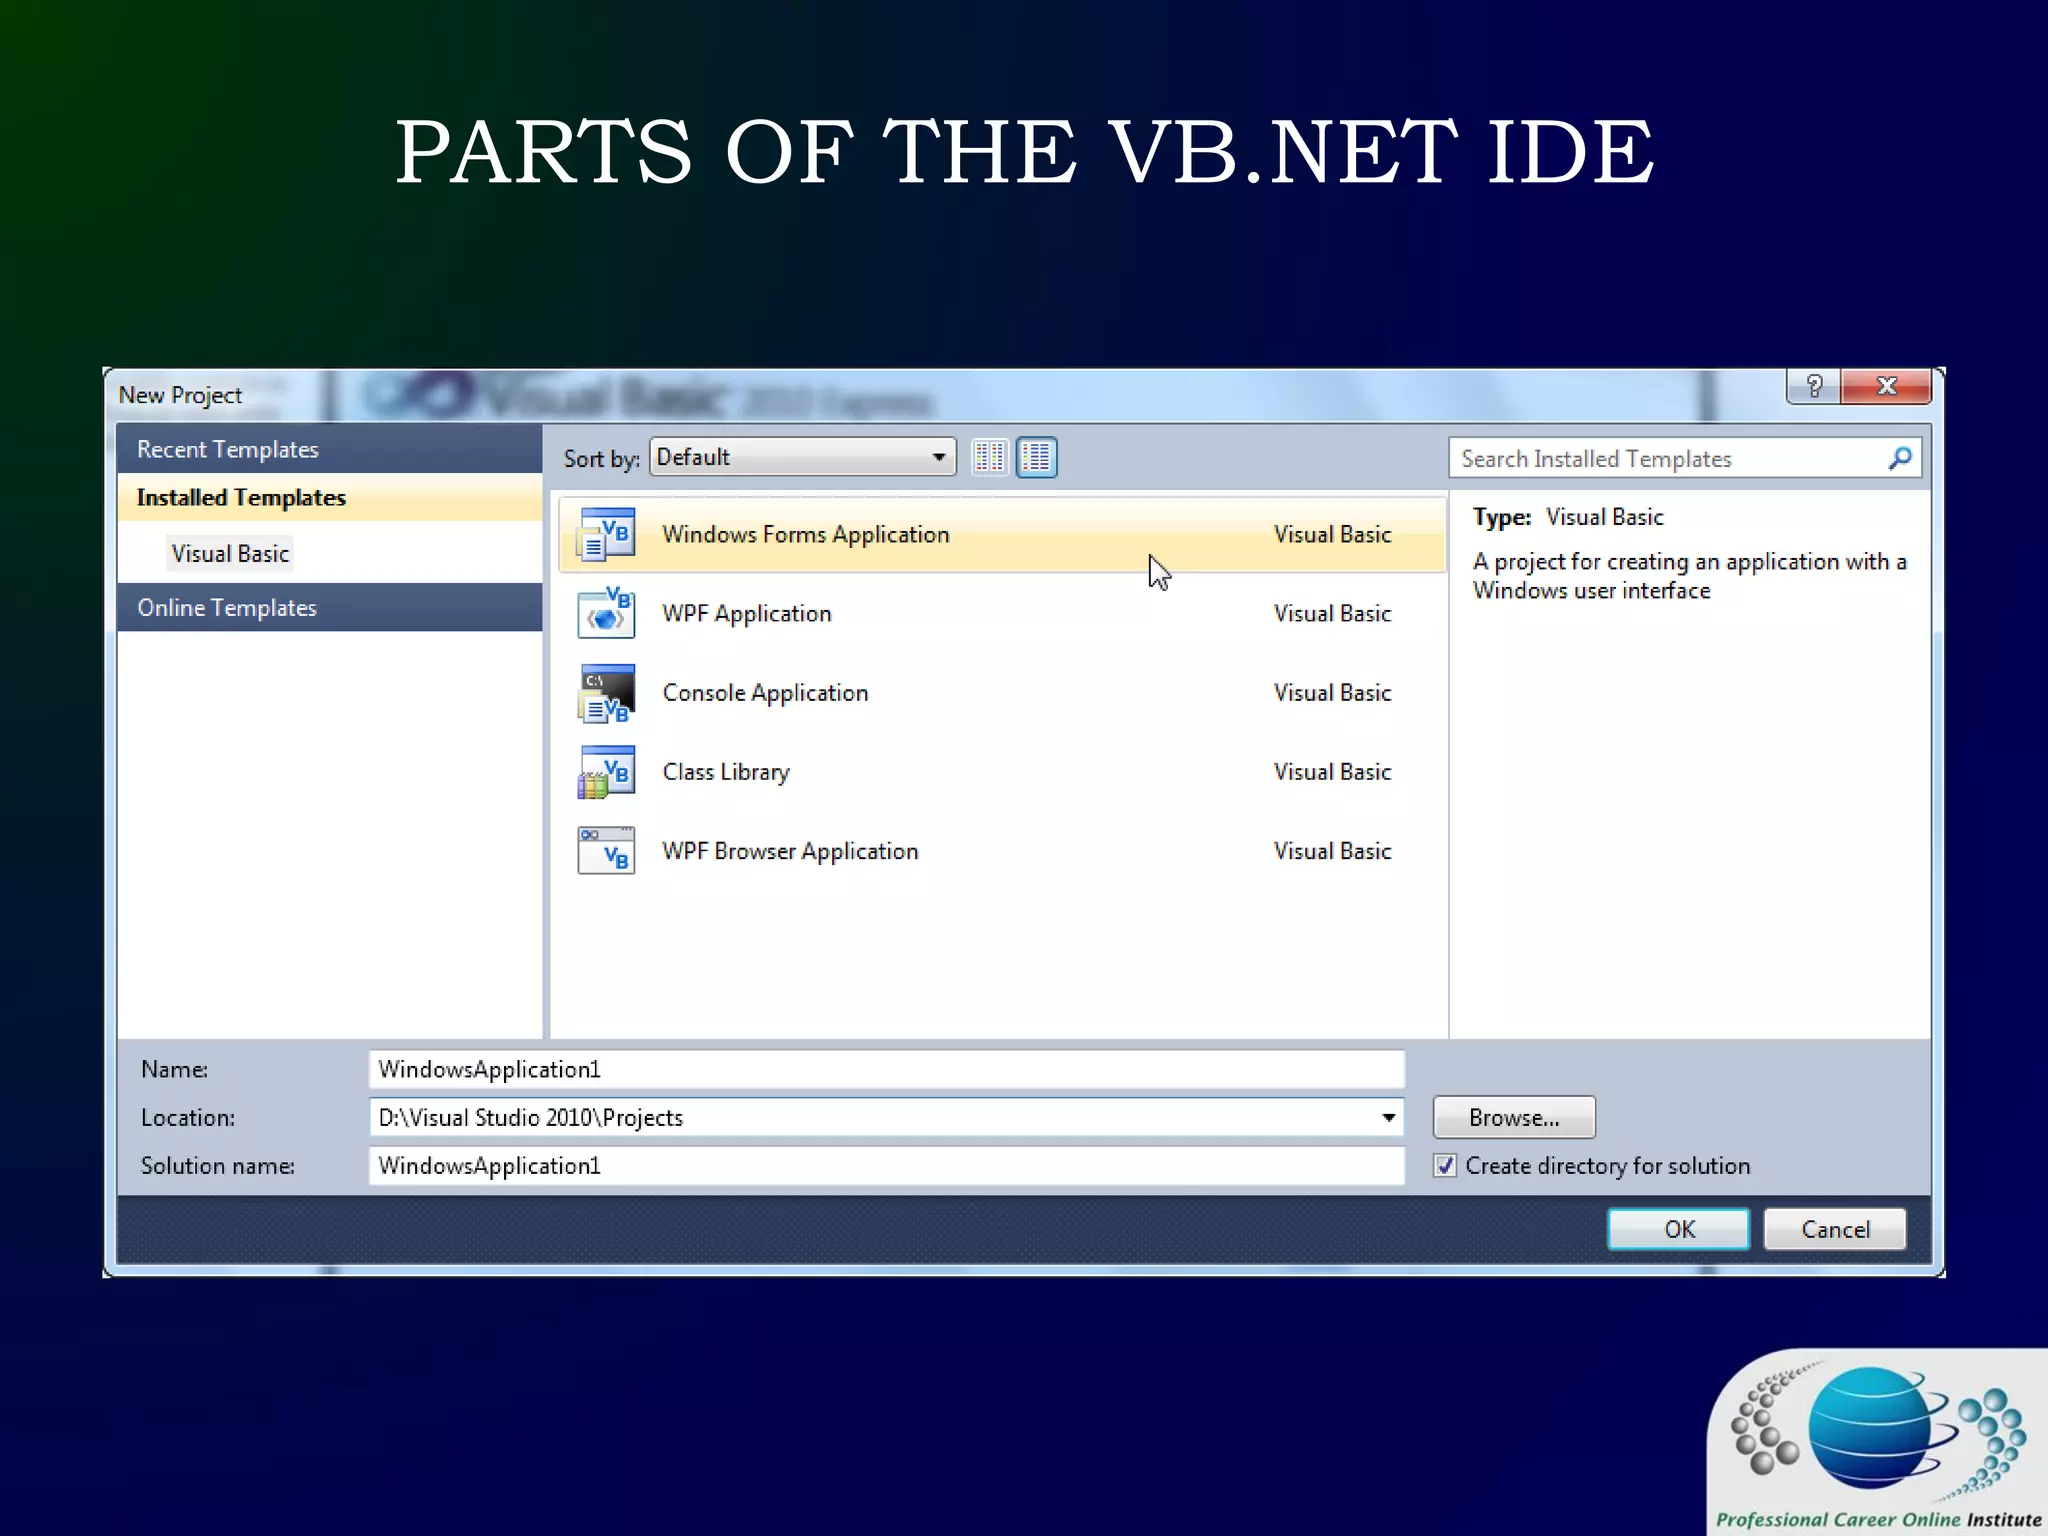
Task: Click 'Visual Basic' label in WPF Browser Application row
Action: [x=1333, y=851]
